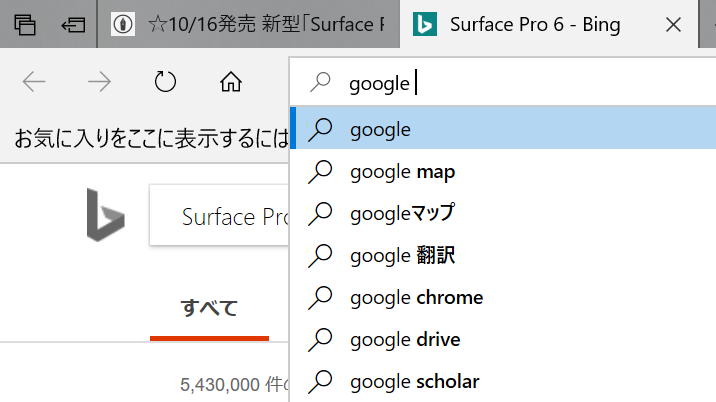Choose the google scholar suggestion
Screen dimensions: 716x402
click(x=503, y=381)
